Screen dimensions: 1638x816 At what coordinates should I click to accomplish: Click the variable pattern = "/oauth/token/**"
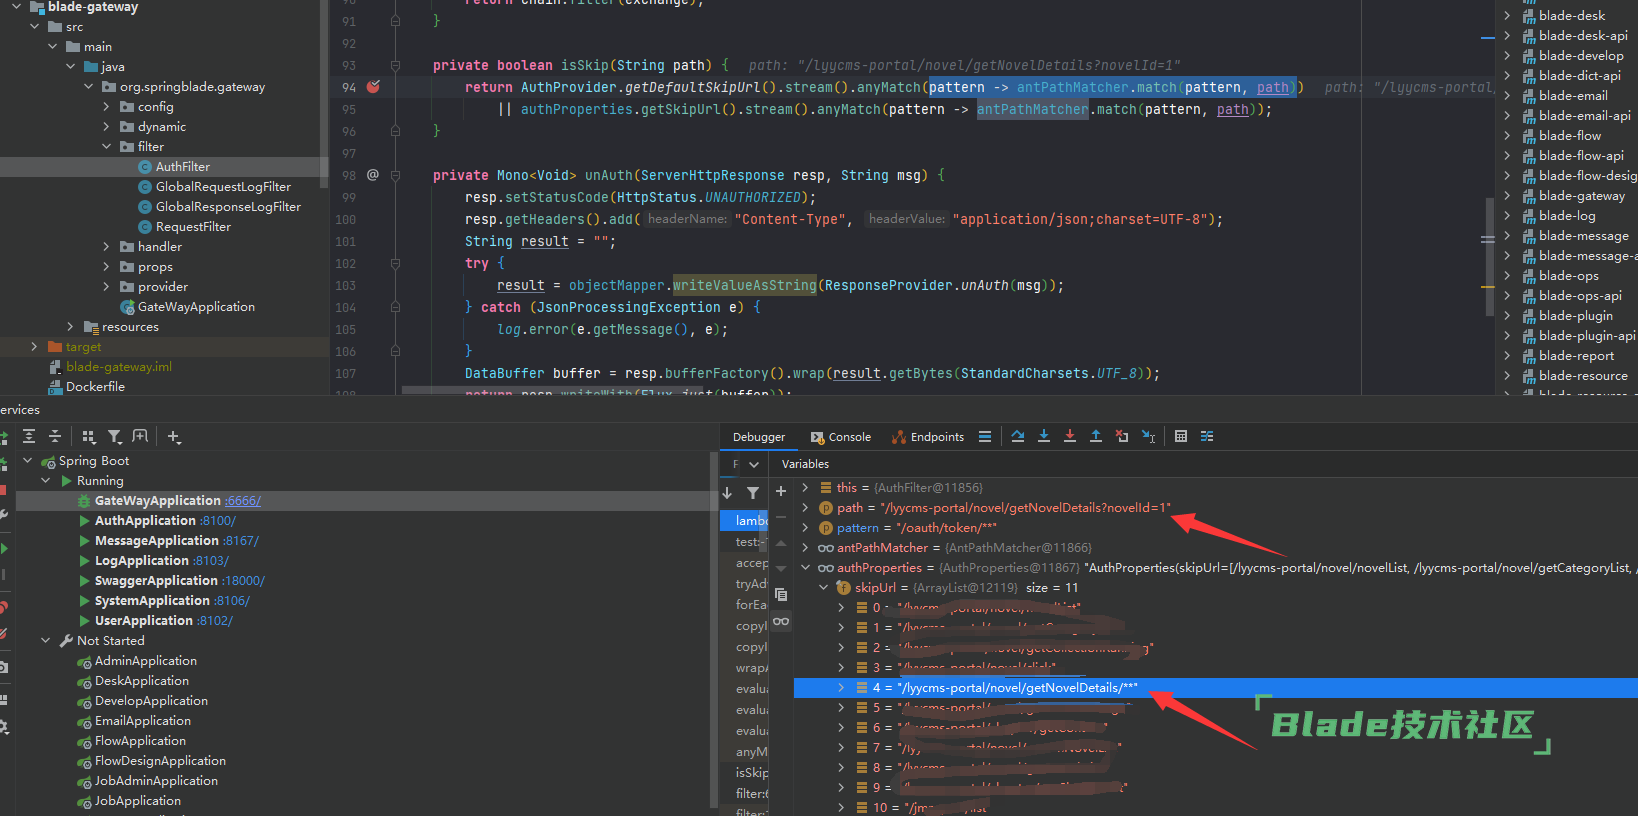917,528
